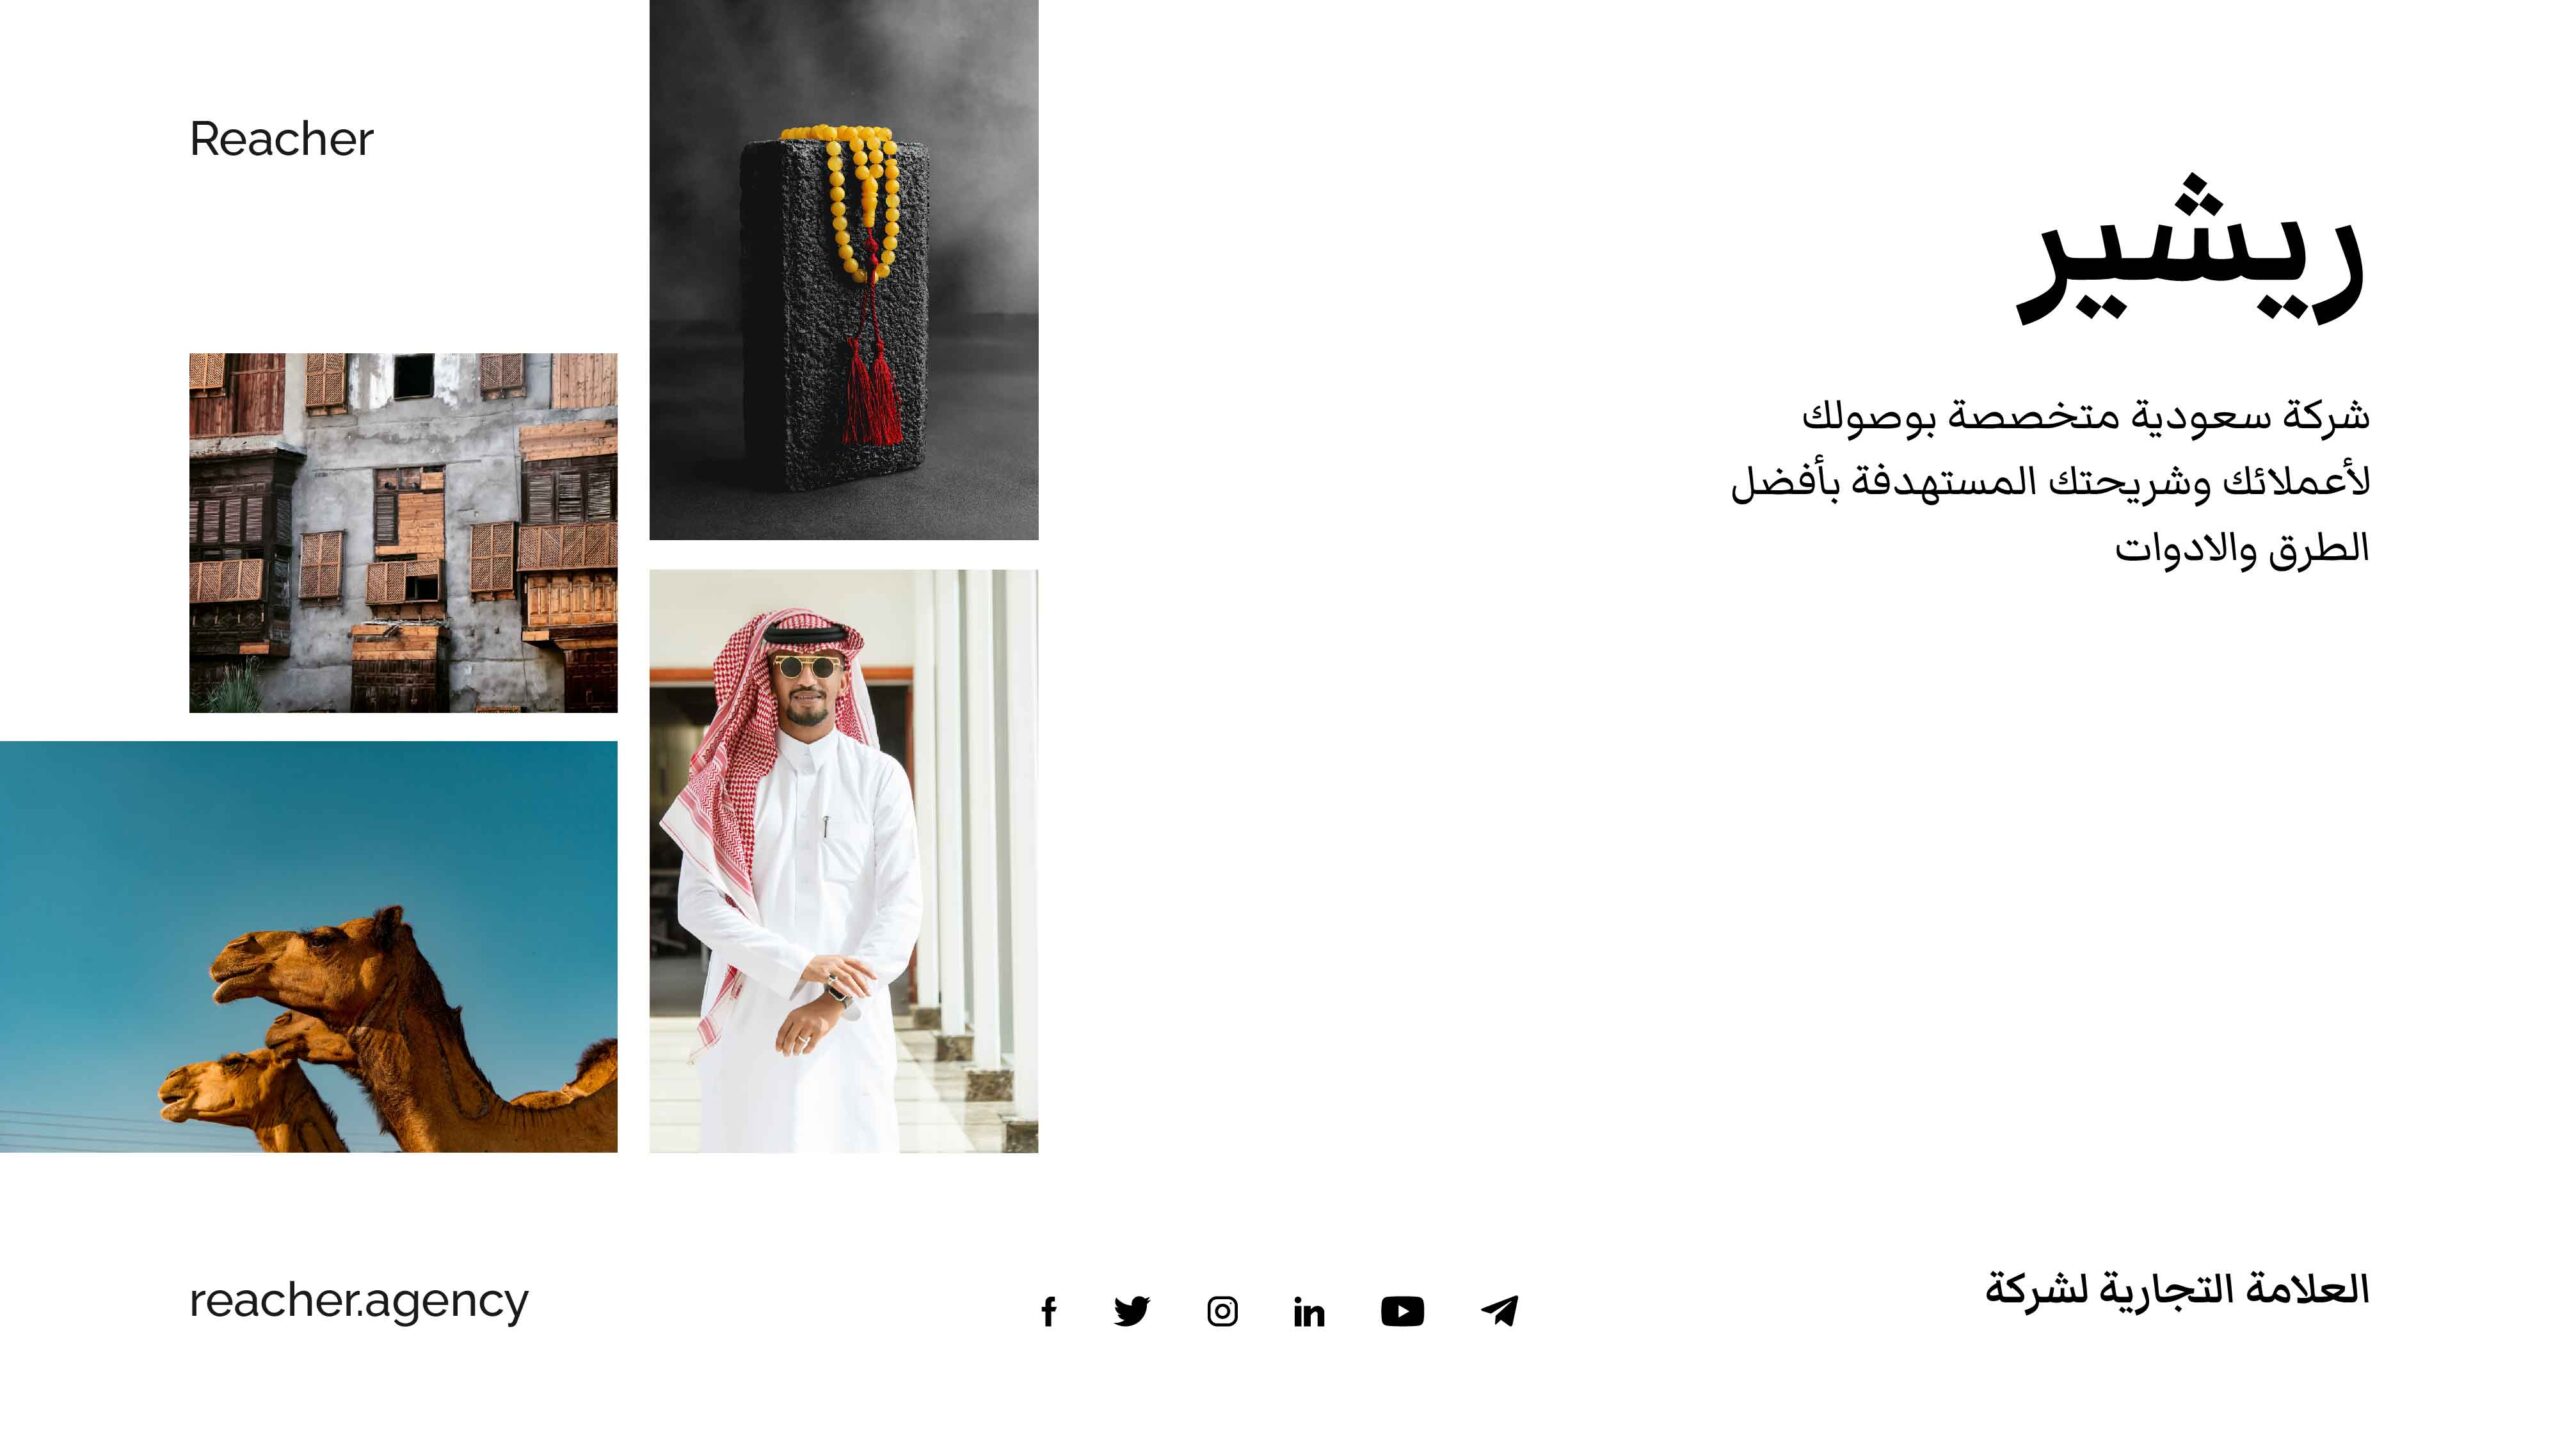Image resolution: width=2560 pixels, height=1440 pixels.
Task: Click the Facebook icon
Action: pyautogui.click(x=1048, y=1311)
